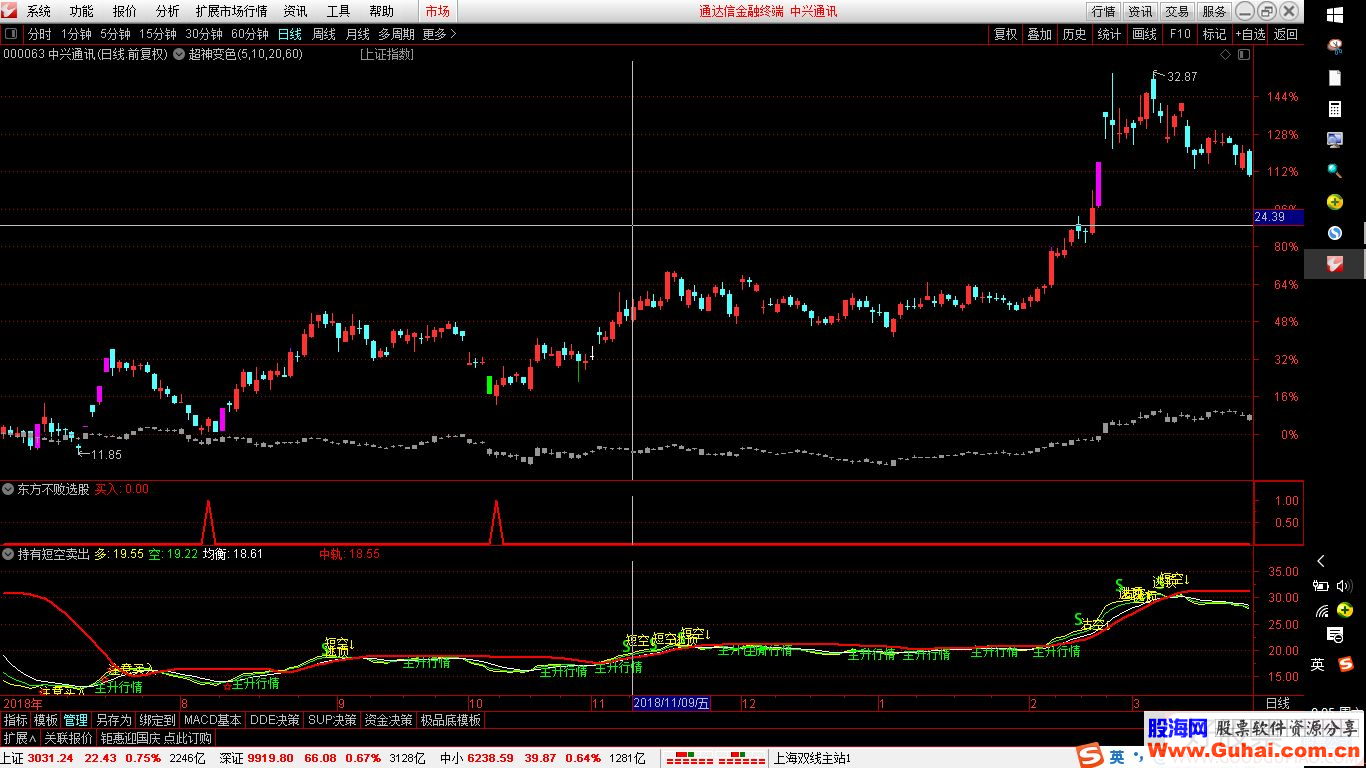Open F10 company info
Screen dimensions: 1366x768
(x=1180, y=34)
